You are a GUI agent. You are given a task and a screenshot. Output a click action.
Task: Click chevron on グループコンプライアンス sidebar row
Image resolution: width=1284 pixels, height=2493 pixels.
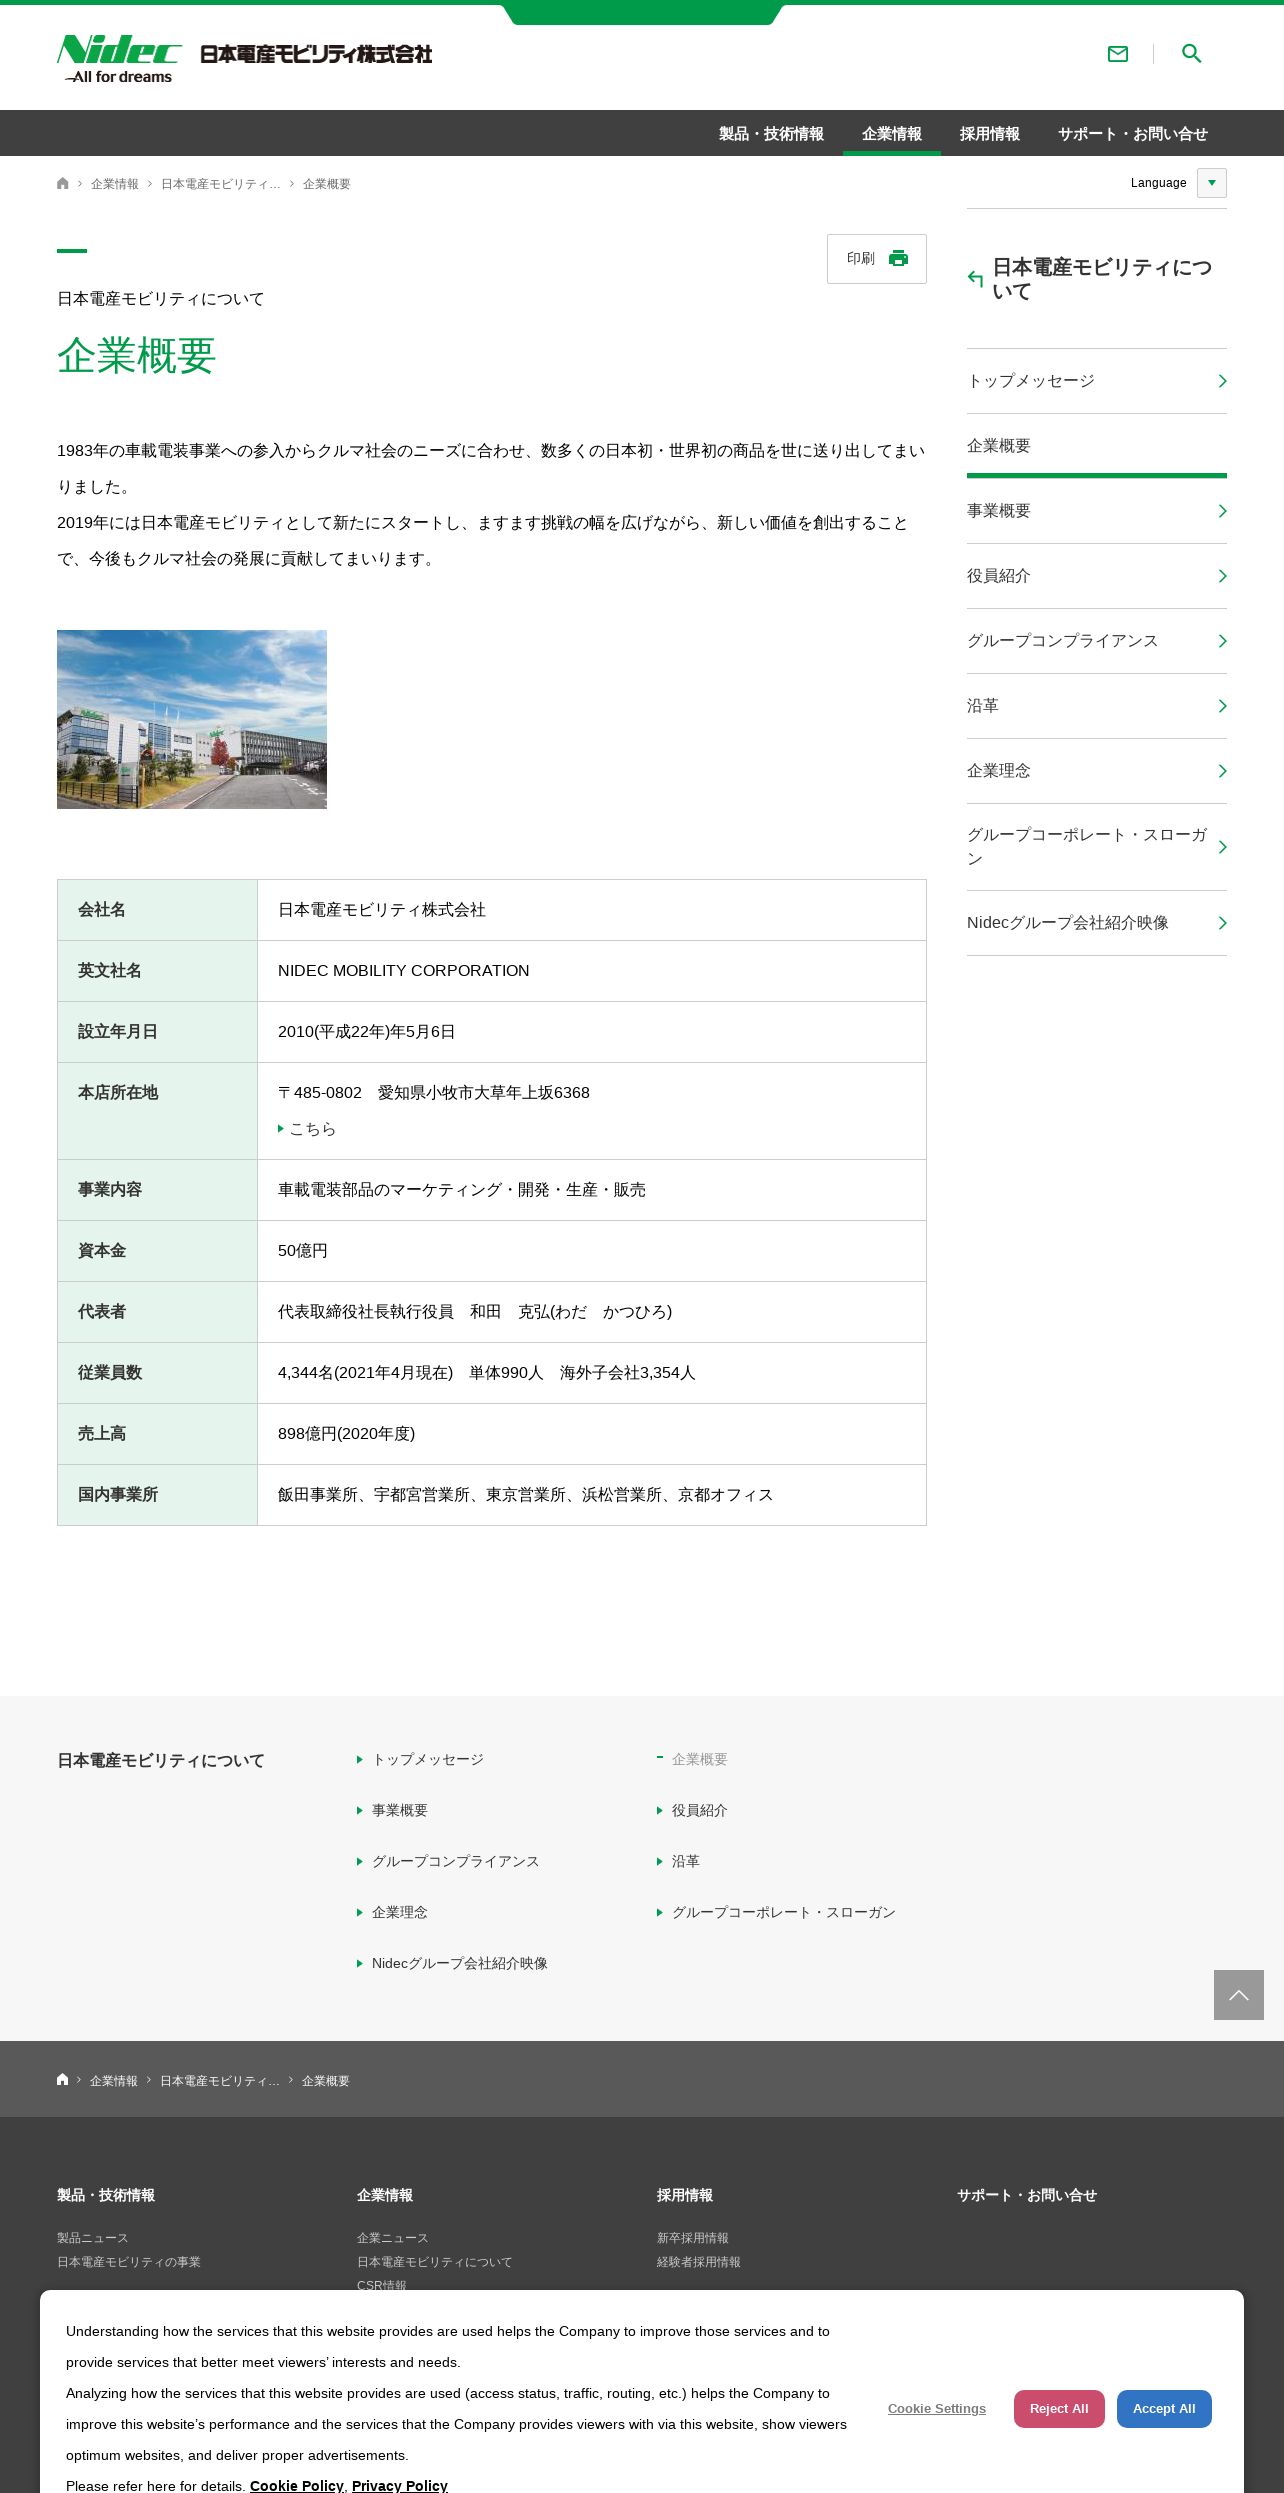pos(1222,641)
